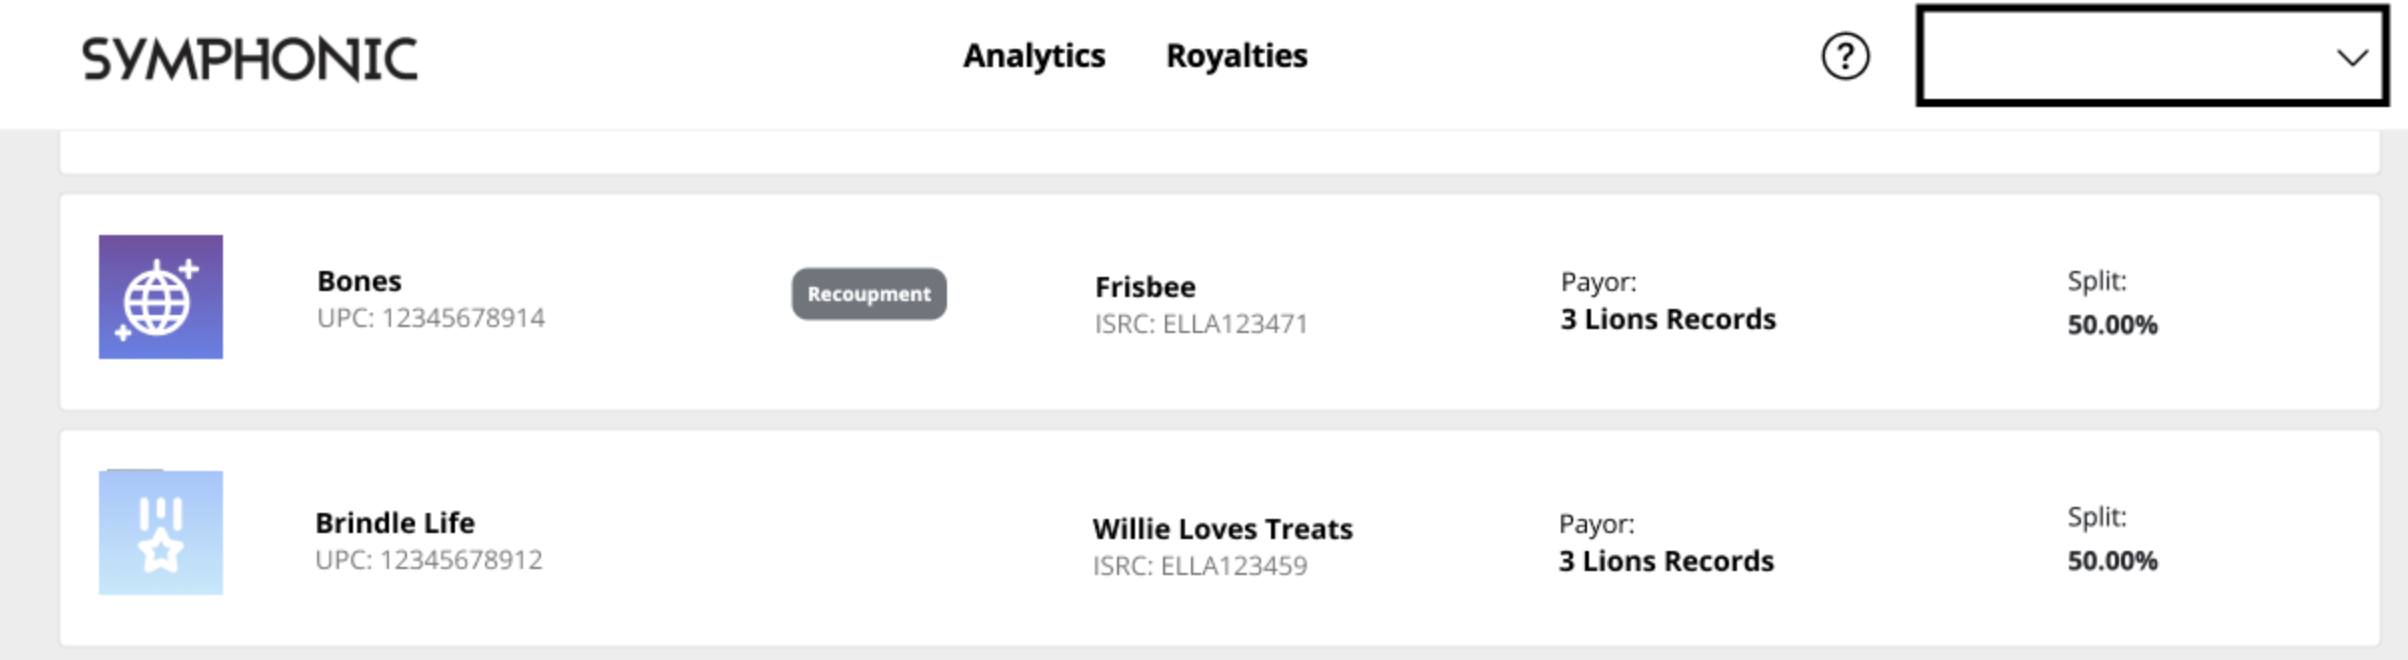Click UPC 12345678914 text
Screen dimensions: 2408x660
click(x=431, y=318)
